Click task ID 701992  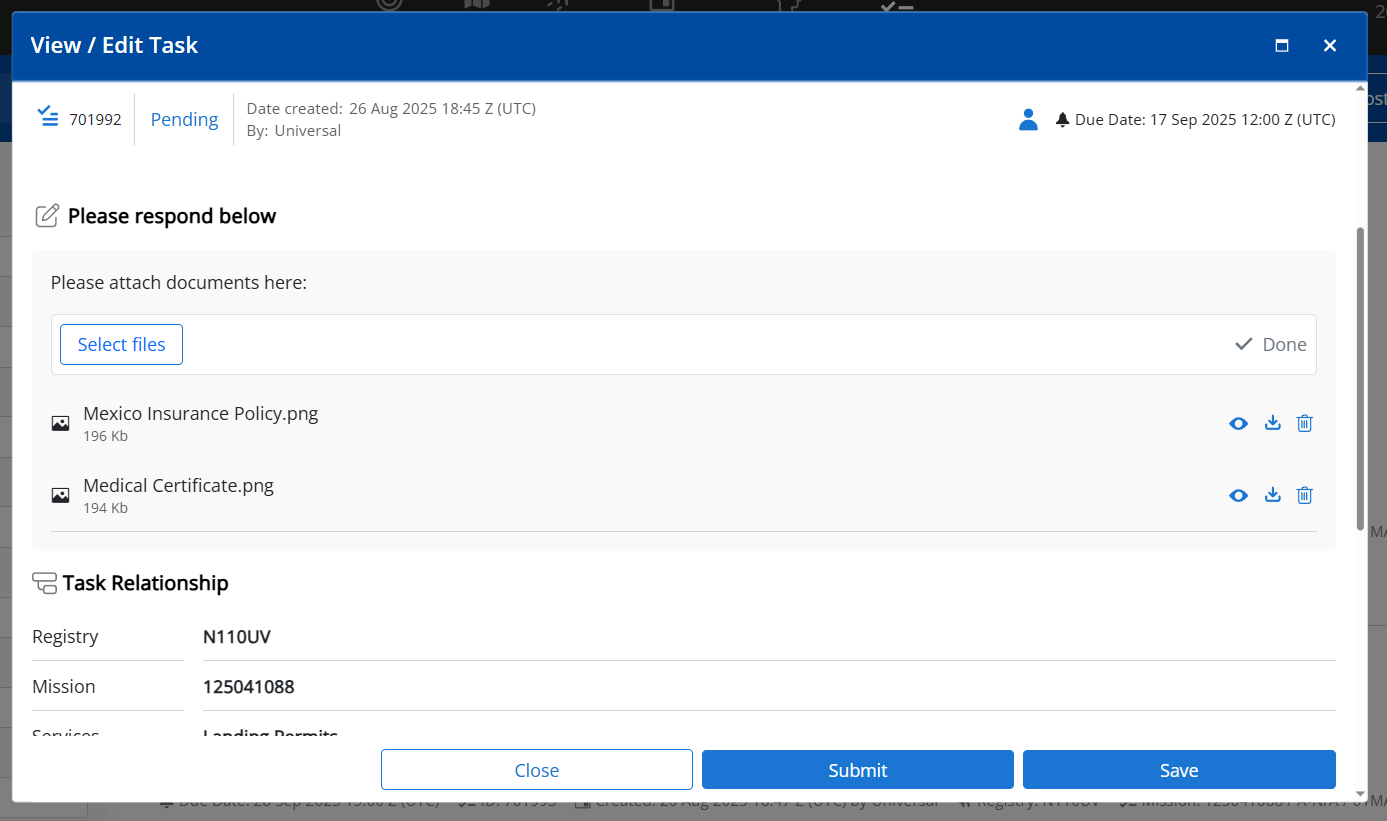(95, 120)
